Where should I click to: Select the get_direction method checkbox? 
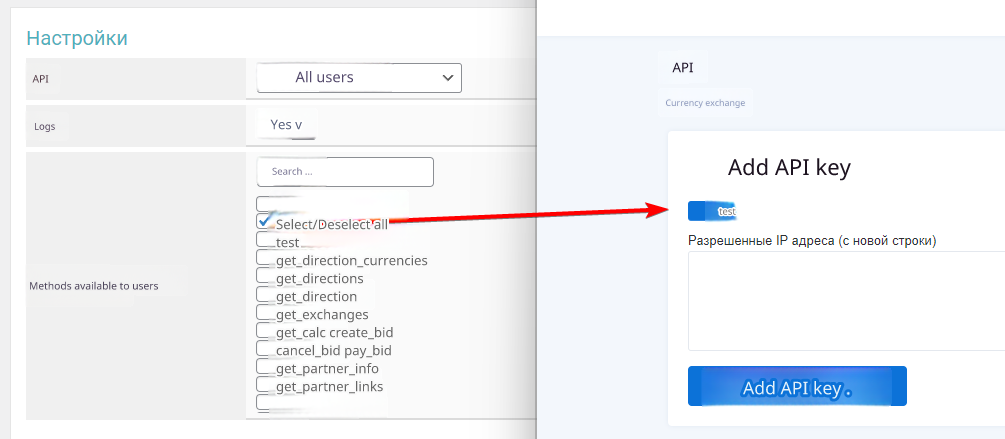click(x=265, y=296)
